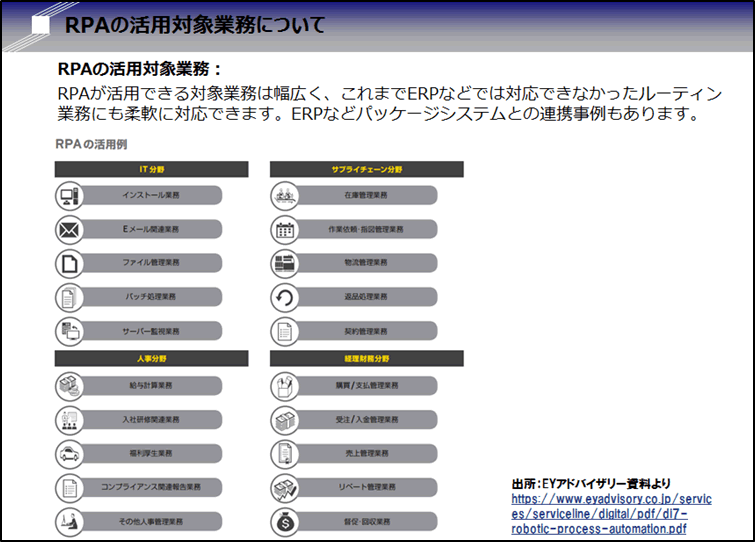Click the white square bullet beside the title
This screenshot has width=755, height=542.
42,26
